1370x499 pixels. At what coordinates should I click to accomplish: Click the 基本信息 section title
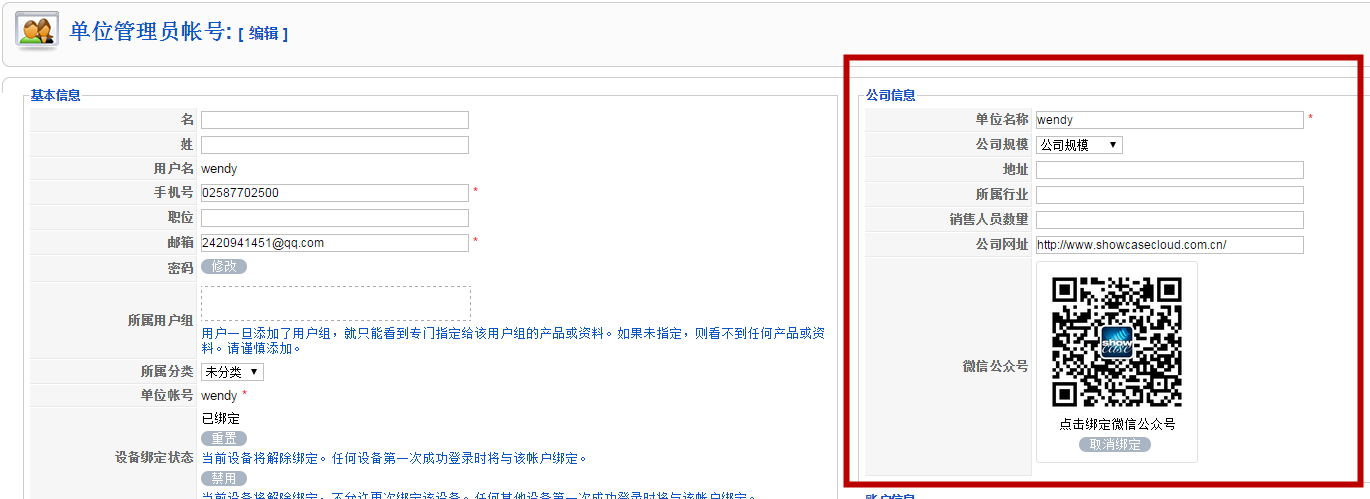(x=55, y=96)
